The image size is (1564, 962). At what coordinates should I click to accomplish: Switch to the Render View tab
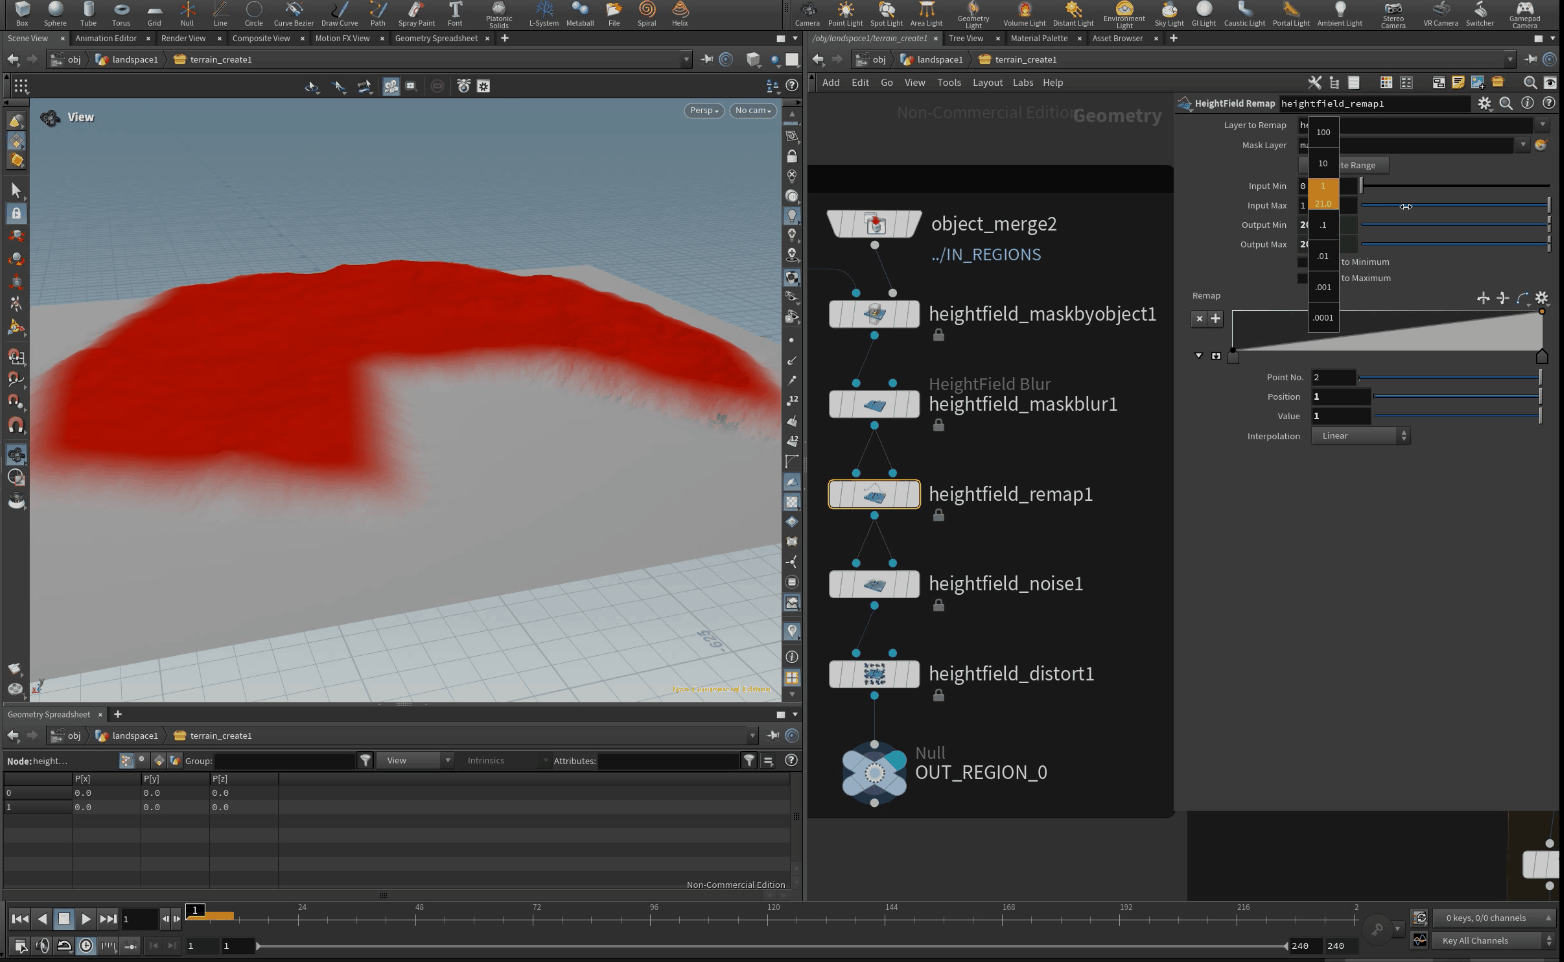[x=183, y=38]
